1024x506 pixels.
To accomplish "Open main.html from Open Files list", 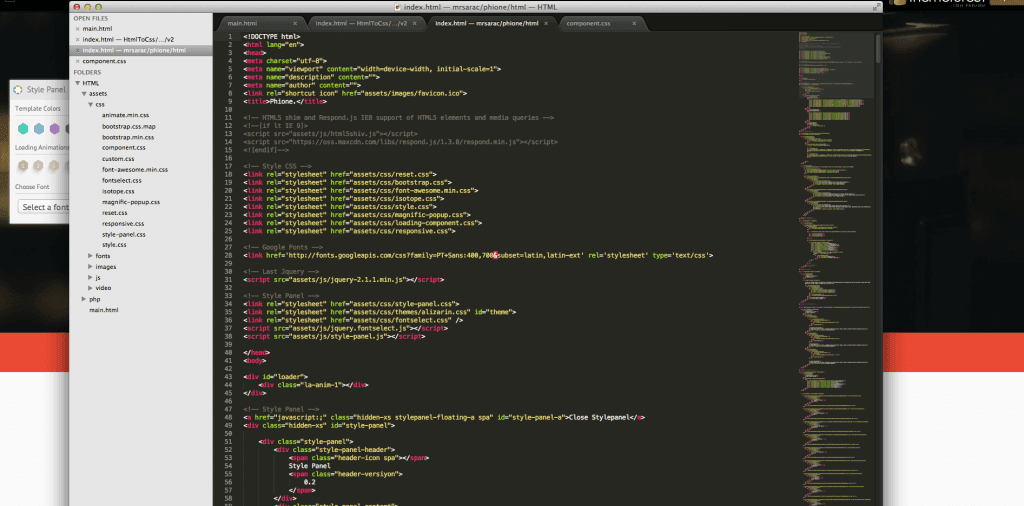I will (97, 29).
